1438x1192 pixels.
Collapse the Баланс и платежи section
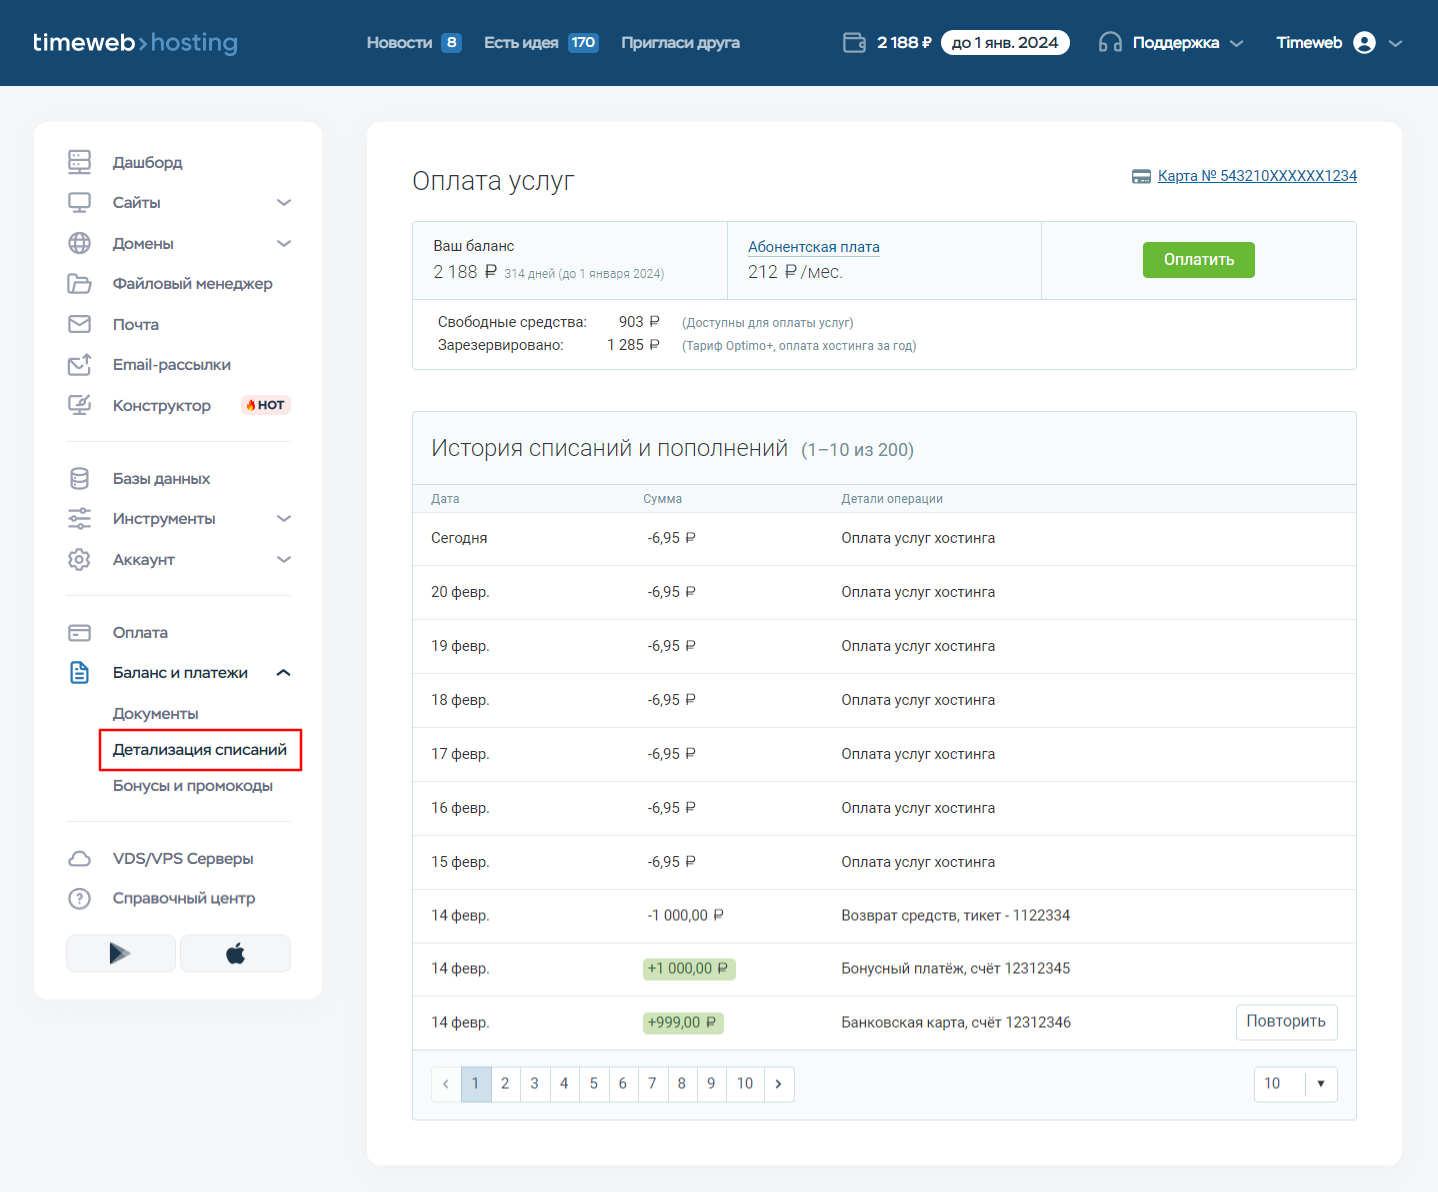pyautogui.click(x=284, y=673)
